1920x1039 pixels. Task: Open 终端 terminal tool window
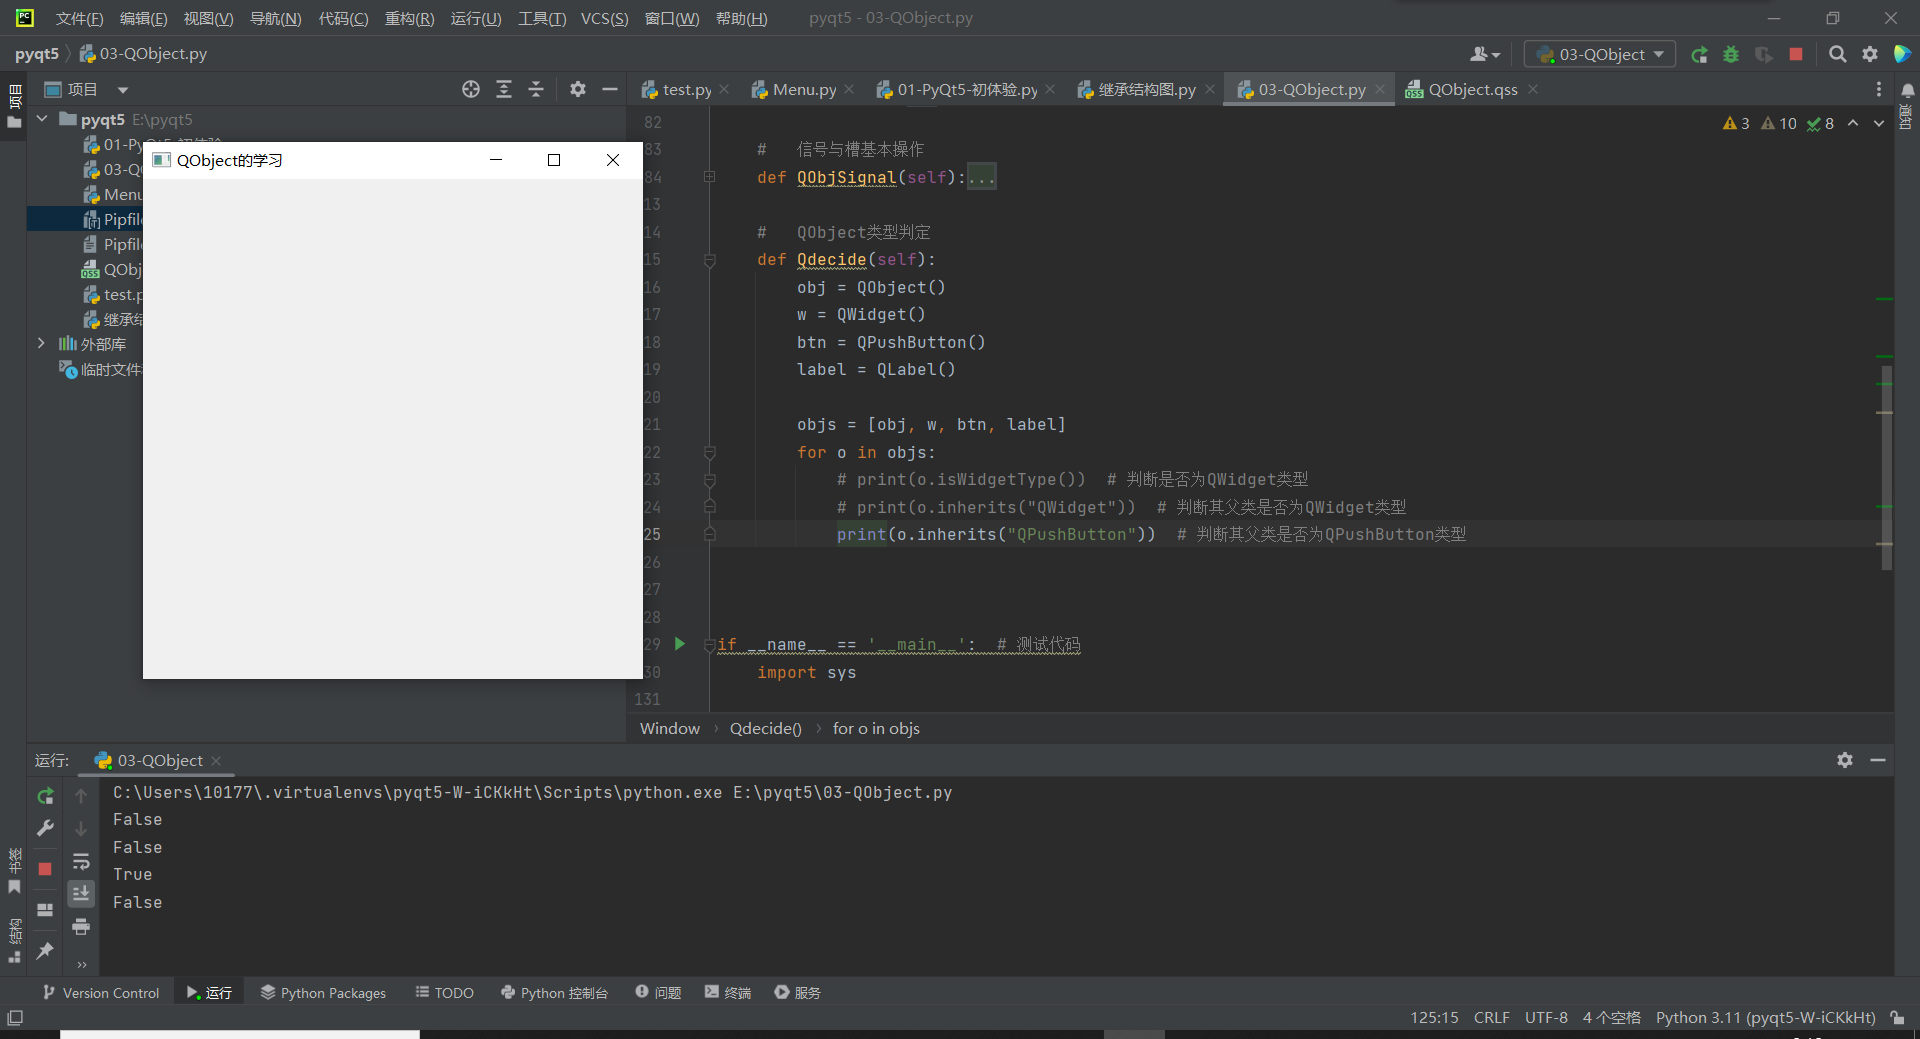click(728, 992)
